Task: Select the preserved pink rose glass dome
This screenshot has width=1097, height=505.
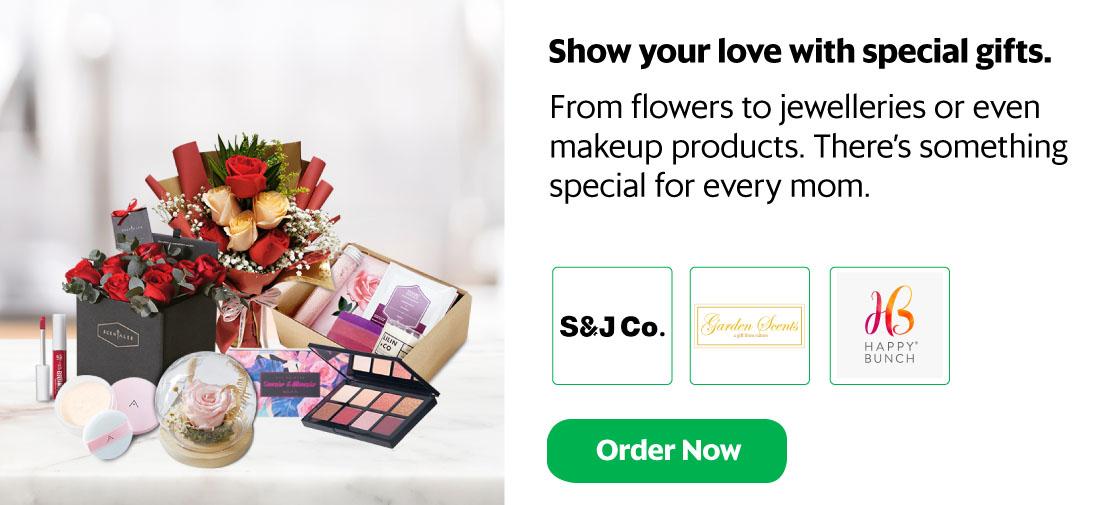Action: [x=205, y=409]
